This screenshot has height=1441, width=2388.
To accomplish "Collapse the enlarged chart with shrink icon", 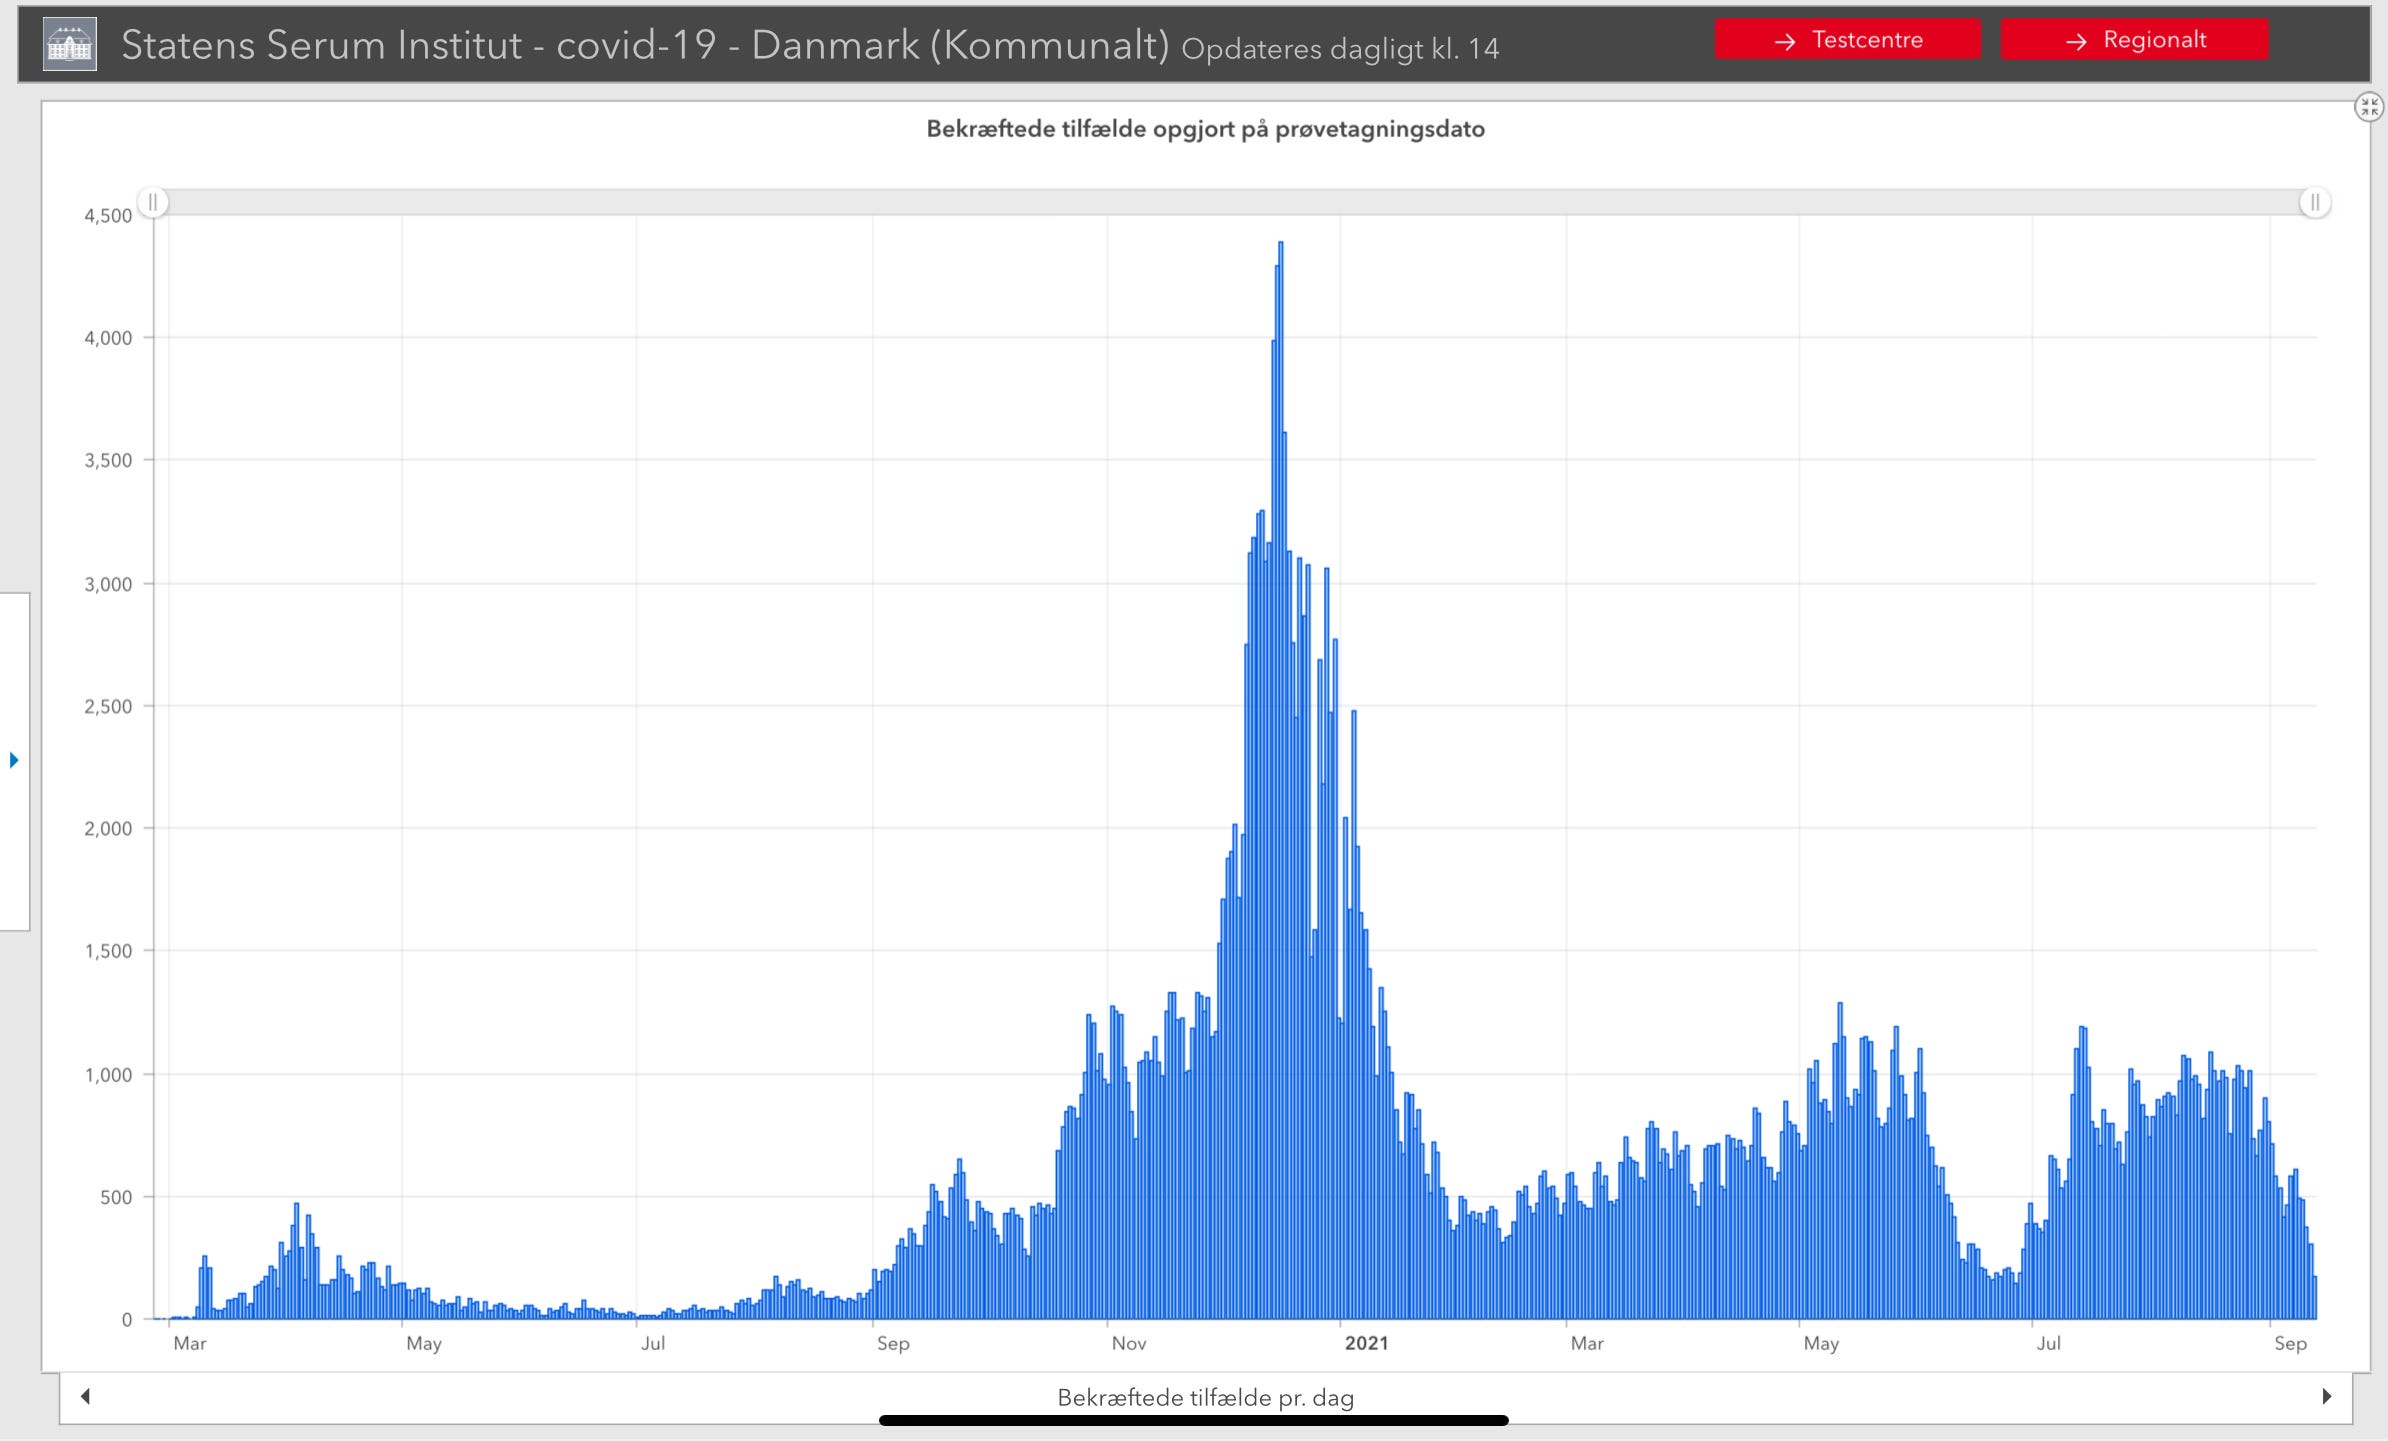I will (x=2368, y=107).
